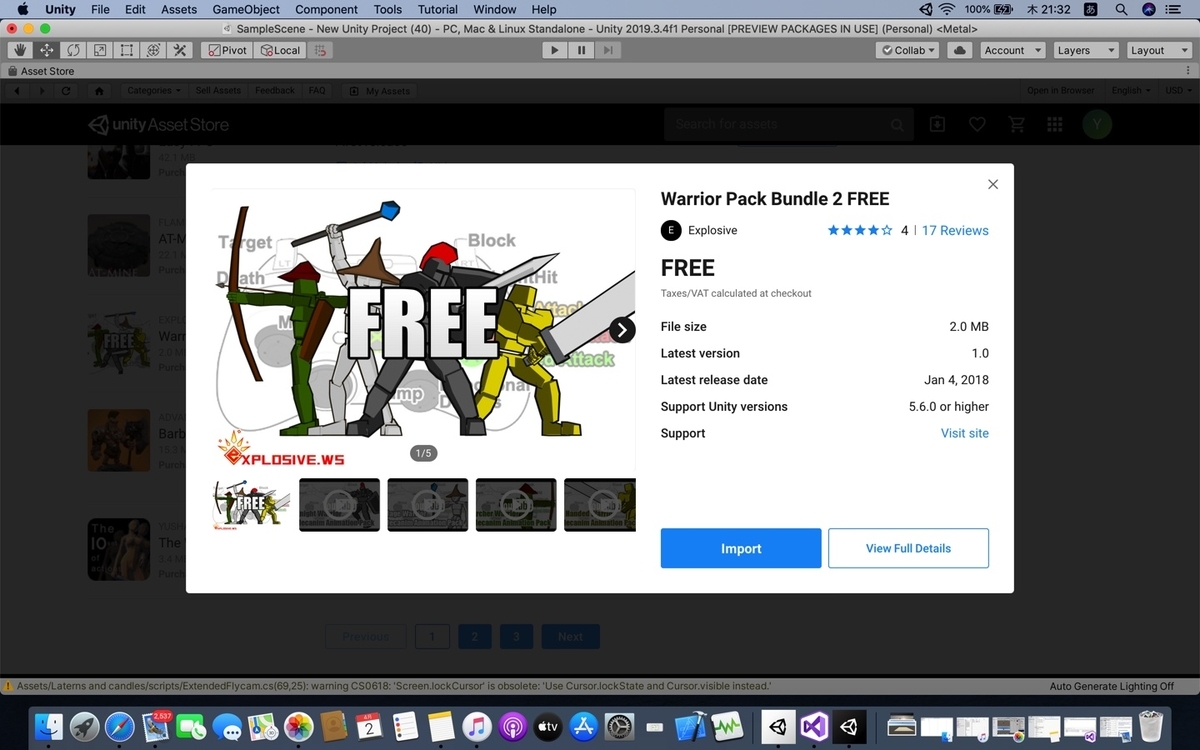The width and height of the screenshot is (1200, 750).
Task: Select the first FREE preview thumbnail
Action: 252,504
